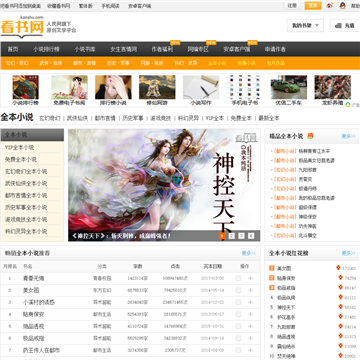This screenshot has width=360, height=360.
Task: Click the 完本日期 column header
Action: point(213,266)
